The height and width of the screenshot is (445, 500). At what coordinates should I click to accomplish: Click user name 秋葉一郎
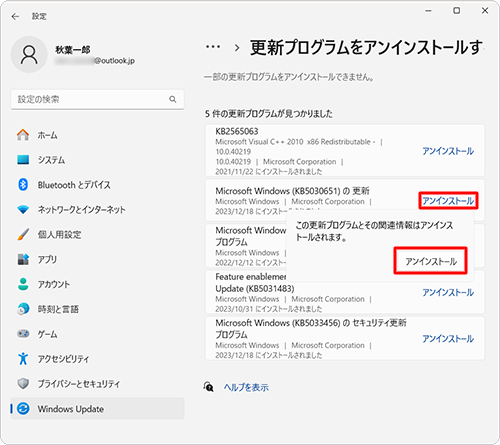[72, 50]
